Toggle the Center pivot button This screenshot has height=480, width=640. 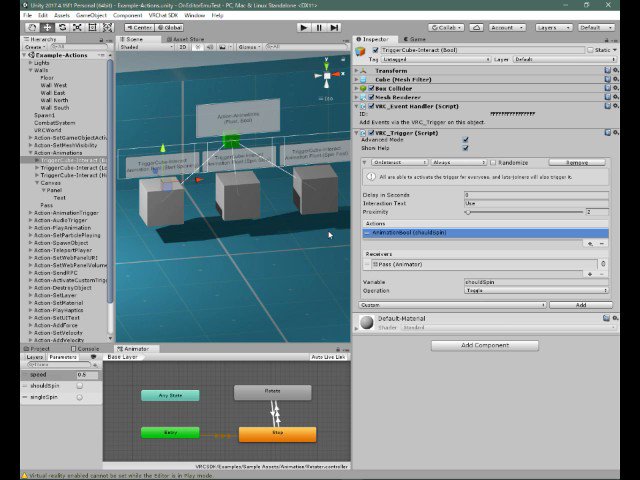tap(139, 28)
